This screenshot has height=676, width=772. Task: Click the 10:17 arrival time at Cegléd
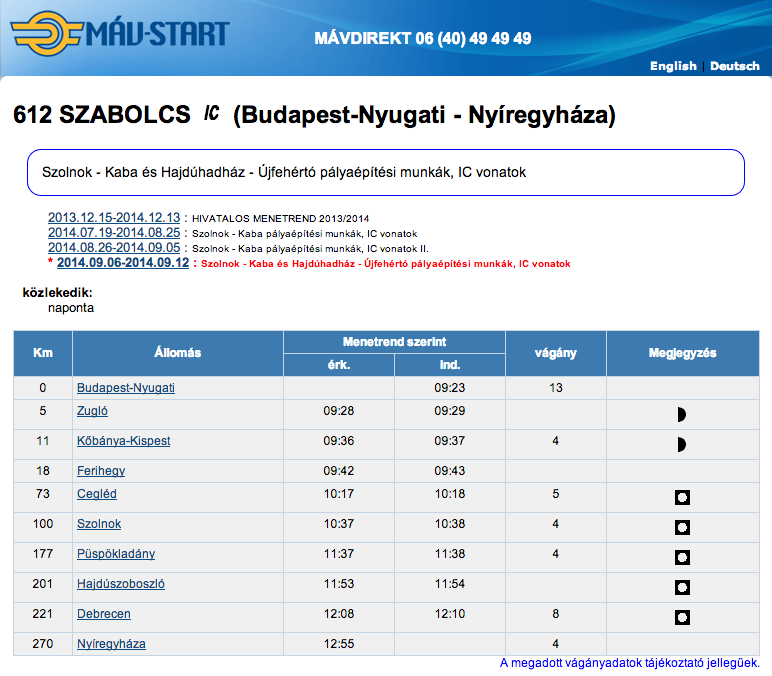(x=339, y=494)
